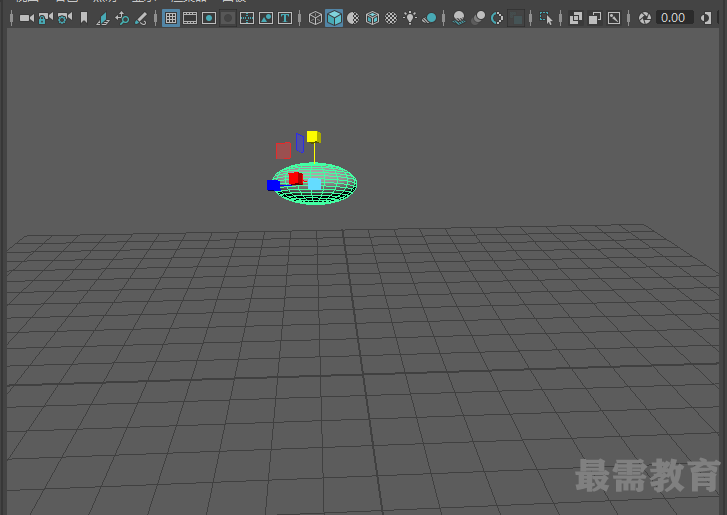Click the red X-axis scale handle
Image resolution: width=727 pixels, height=515 pixels.
295,178
